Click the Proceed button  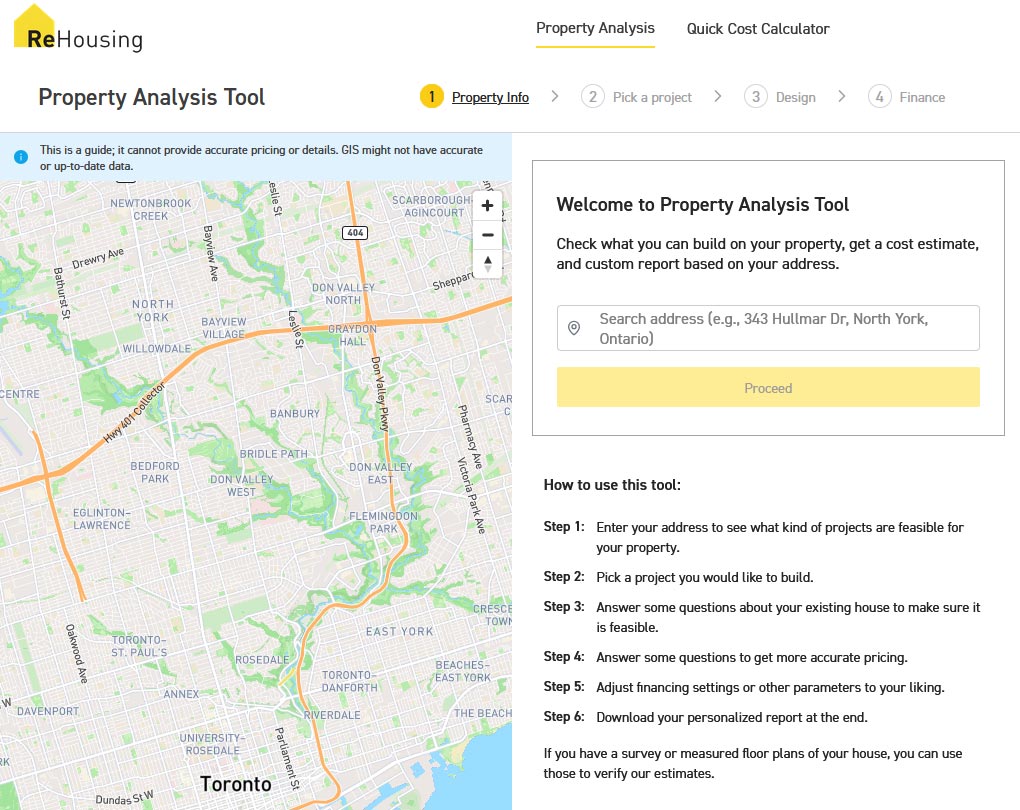(768, 387)
